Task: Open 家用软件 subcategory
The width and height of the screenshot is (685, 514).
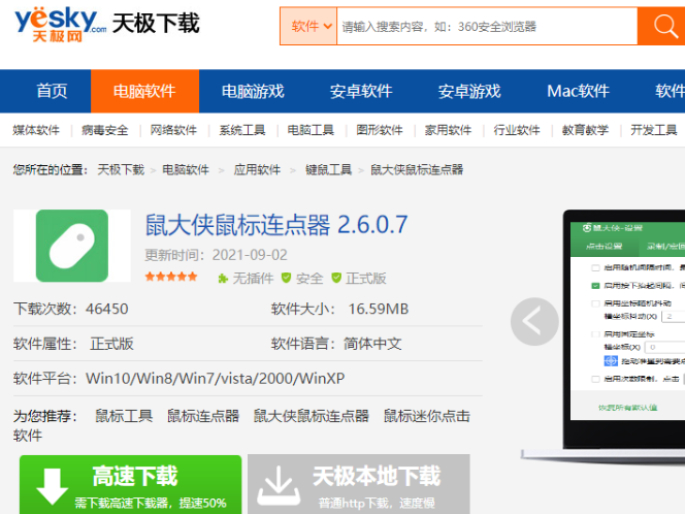Action: [448, 130]
